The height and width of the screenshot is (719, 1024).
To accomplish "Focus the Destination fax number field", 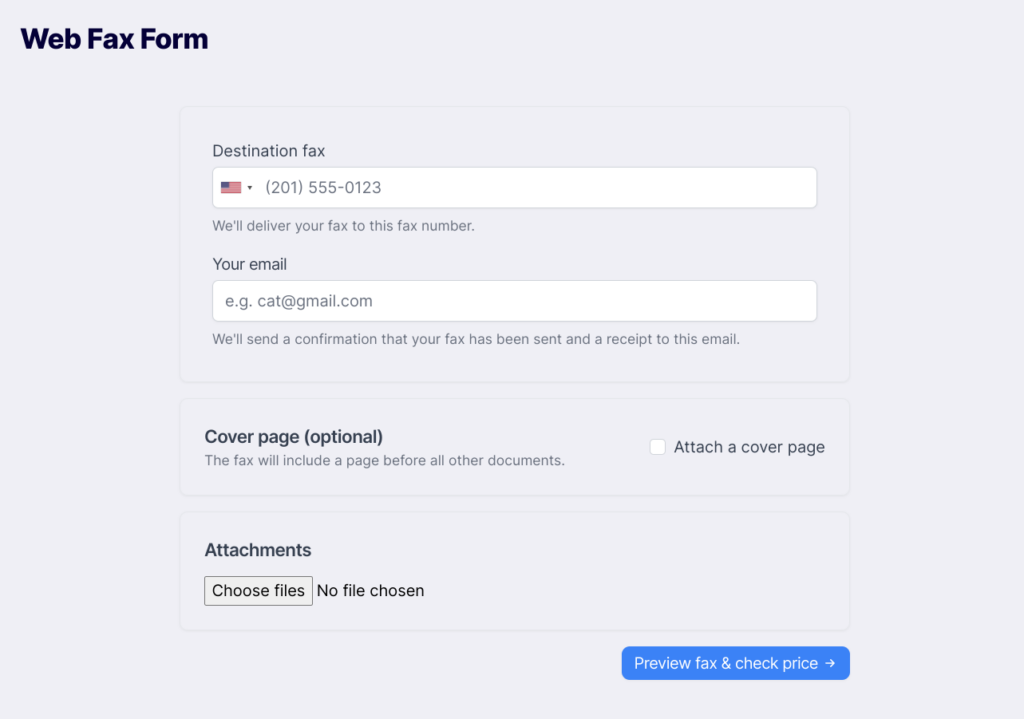I will 514,187.
